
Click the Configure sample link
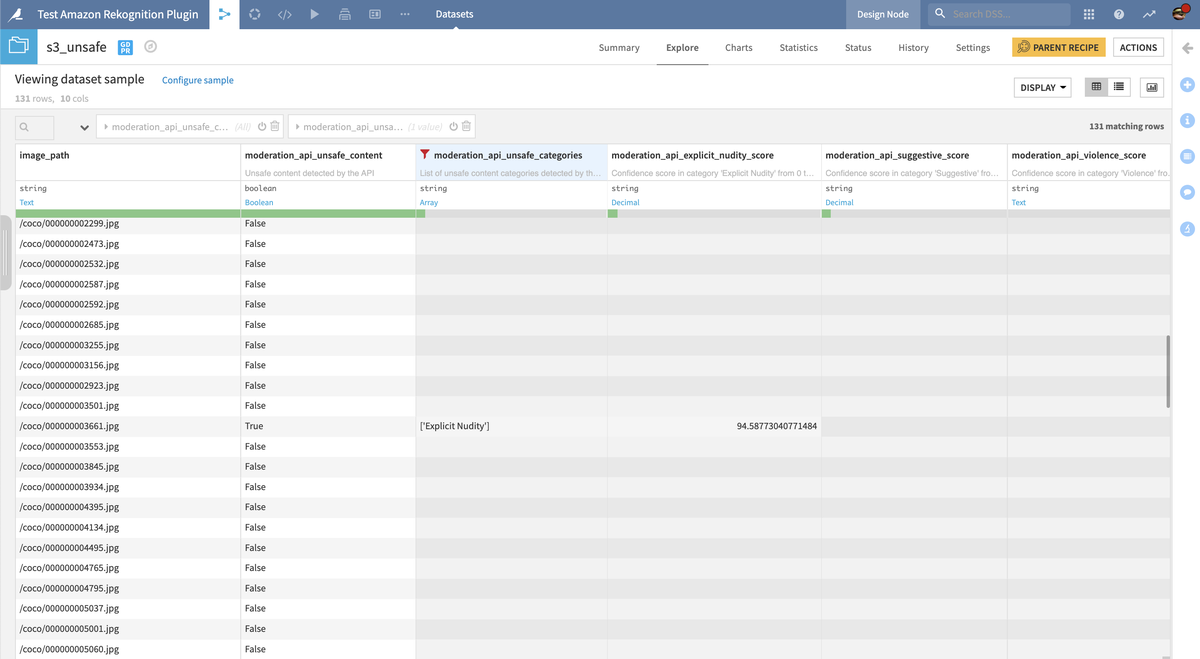[x=198, y=80]
